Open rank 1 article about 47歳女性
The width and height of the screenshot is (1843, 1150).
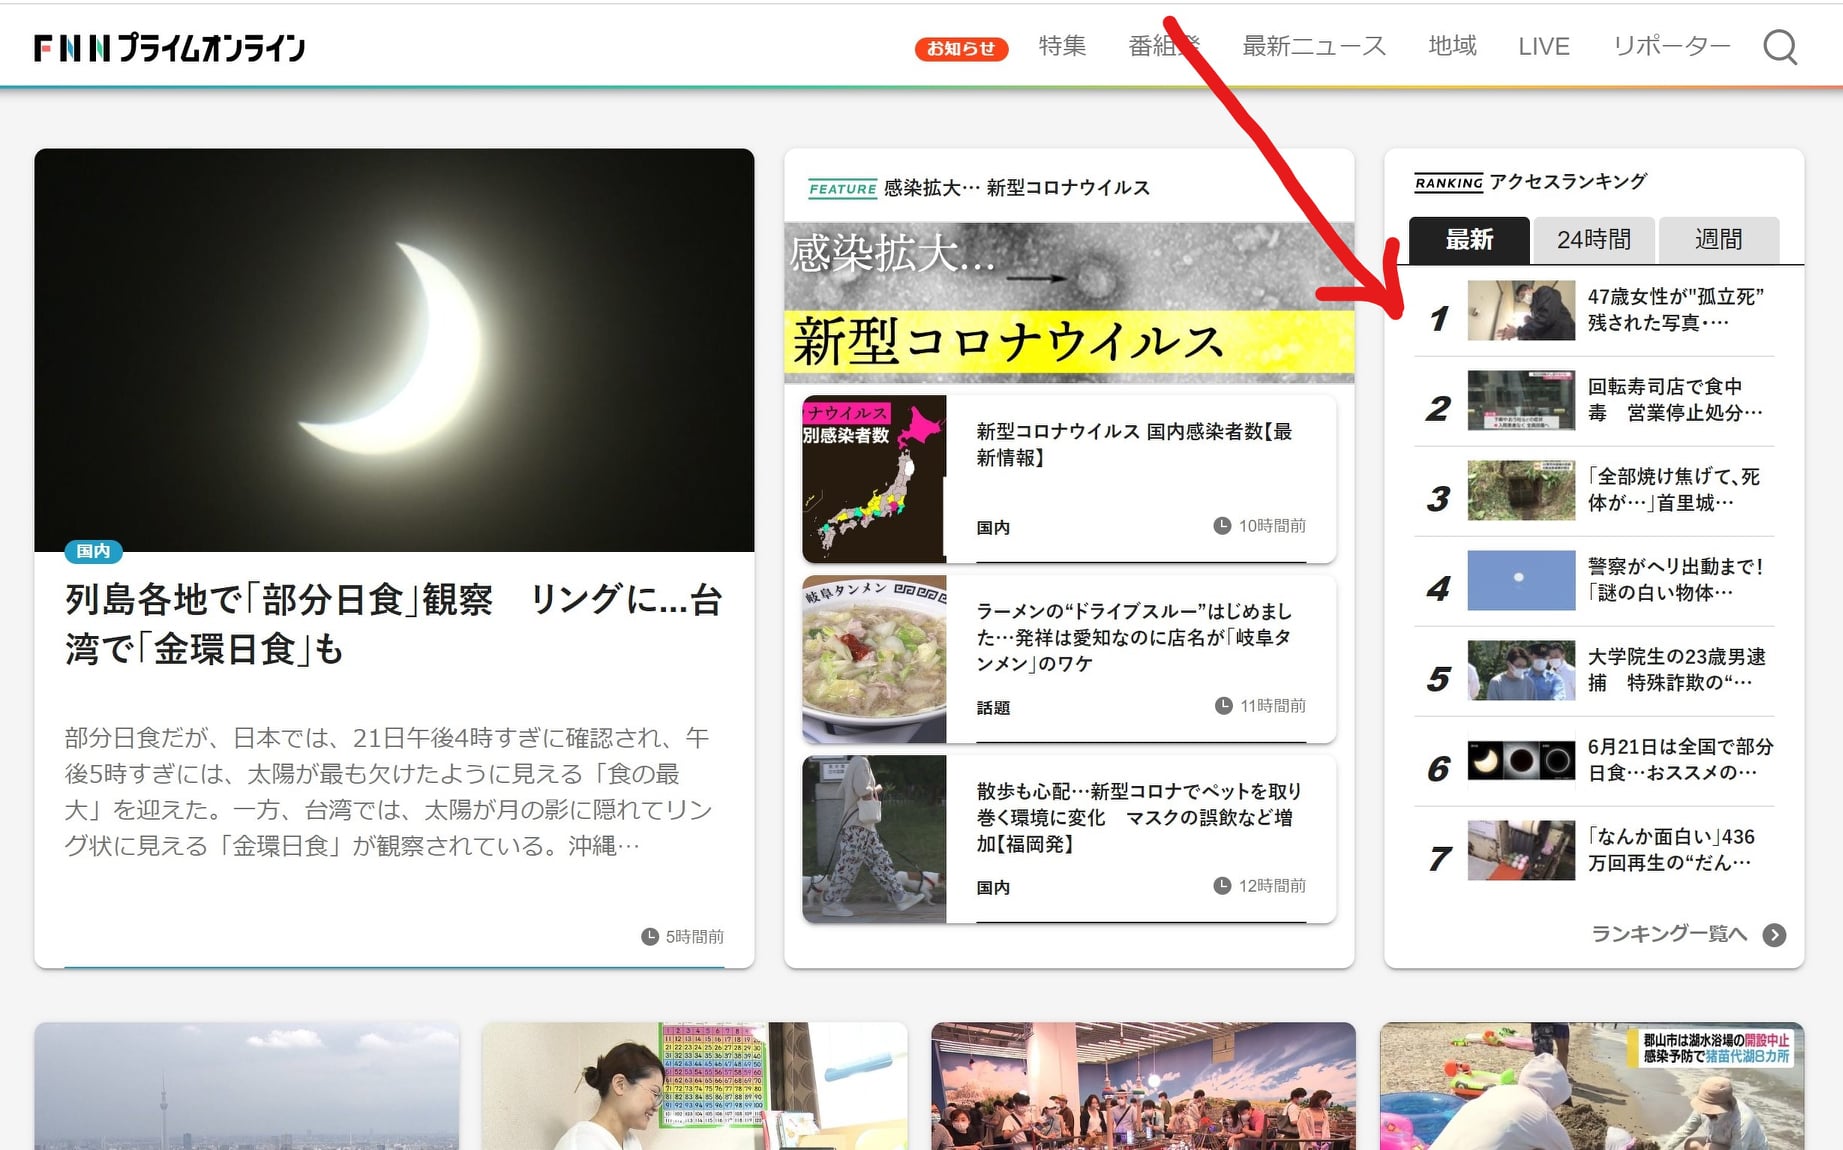(x=1674, y=309)
